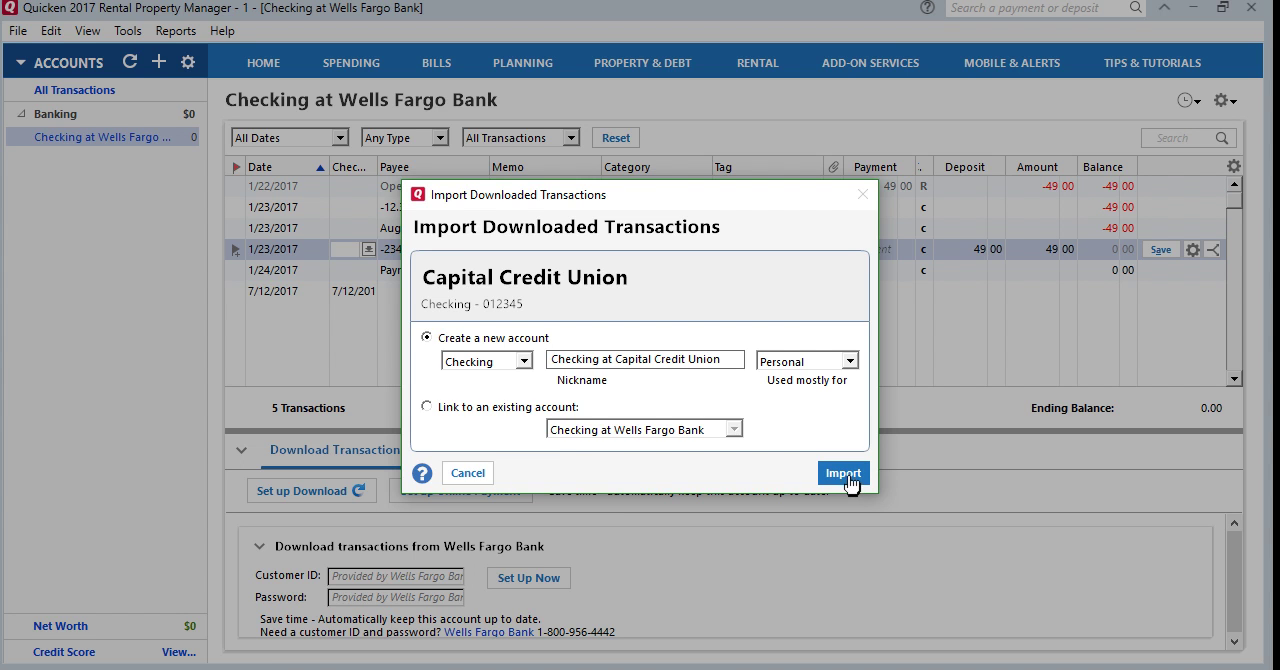Click the flag column header icon

pyautogui.click(x=236, y=167)
